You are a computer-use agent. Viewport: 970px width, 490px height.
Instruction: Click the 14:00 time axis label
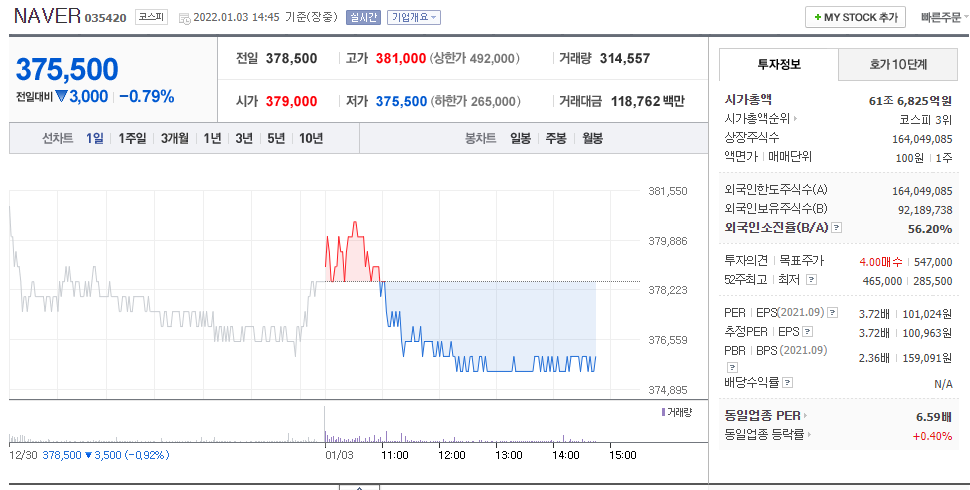click(565, 455)
